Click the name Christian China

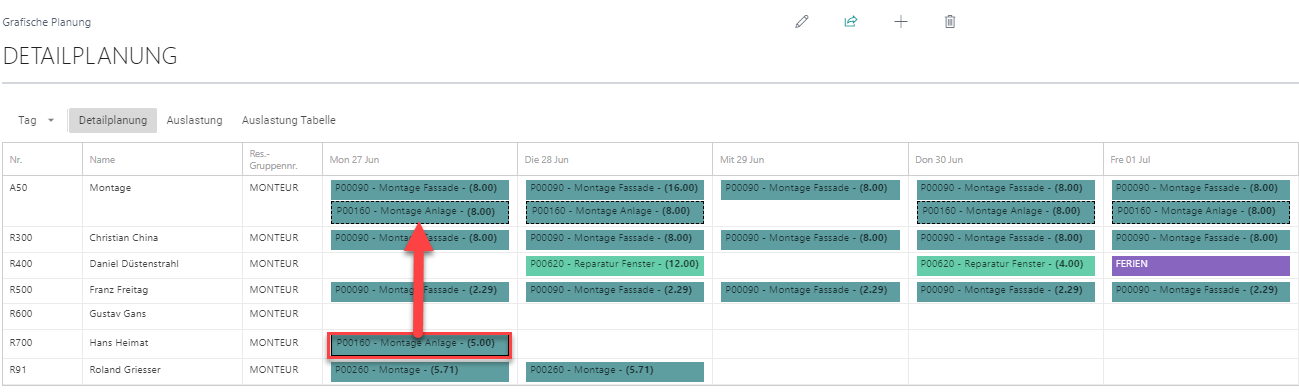pos(124,238)
